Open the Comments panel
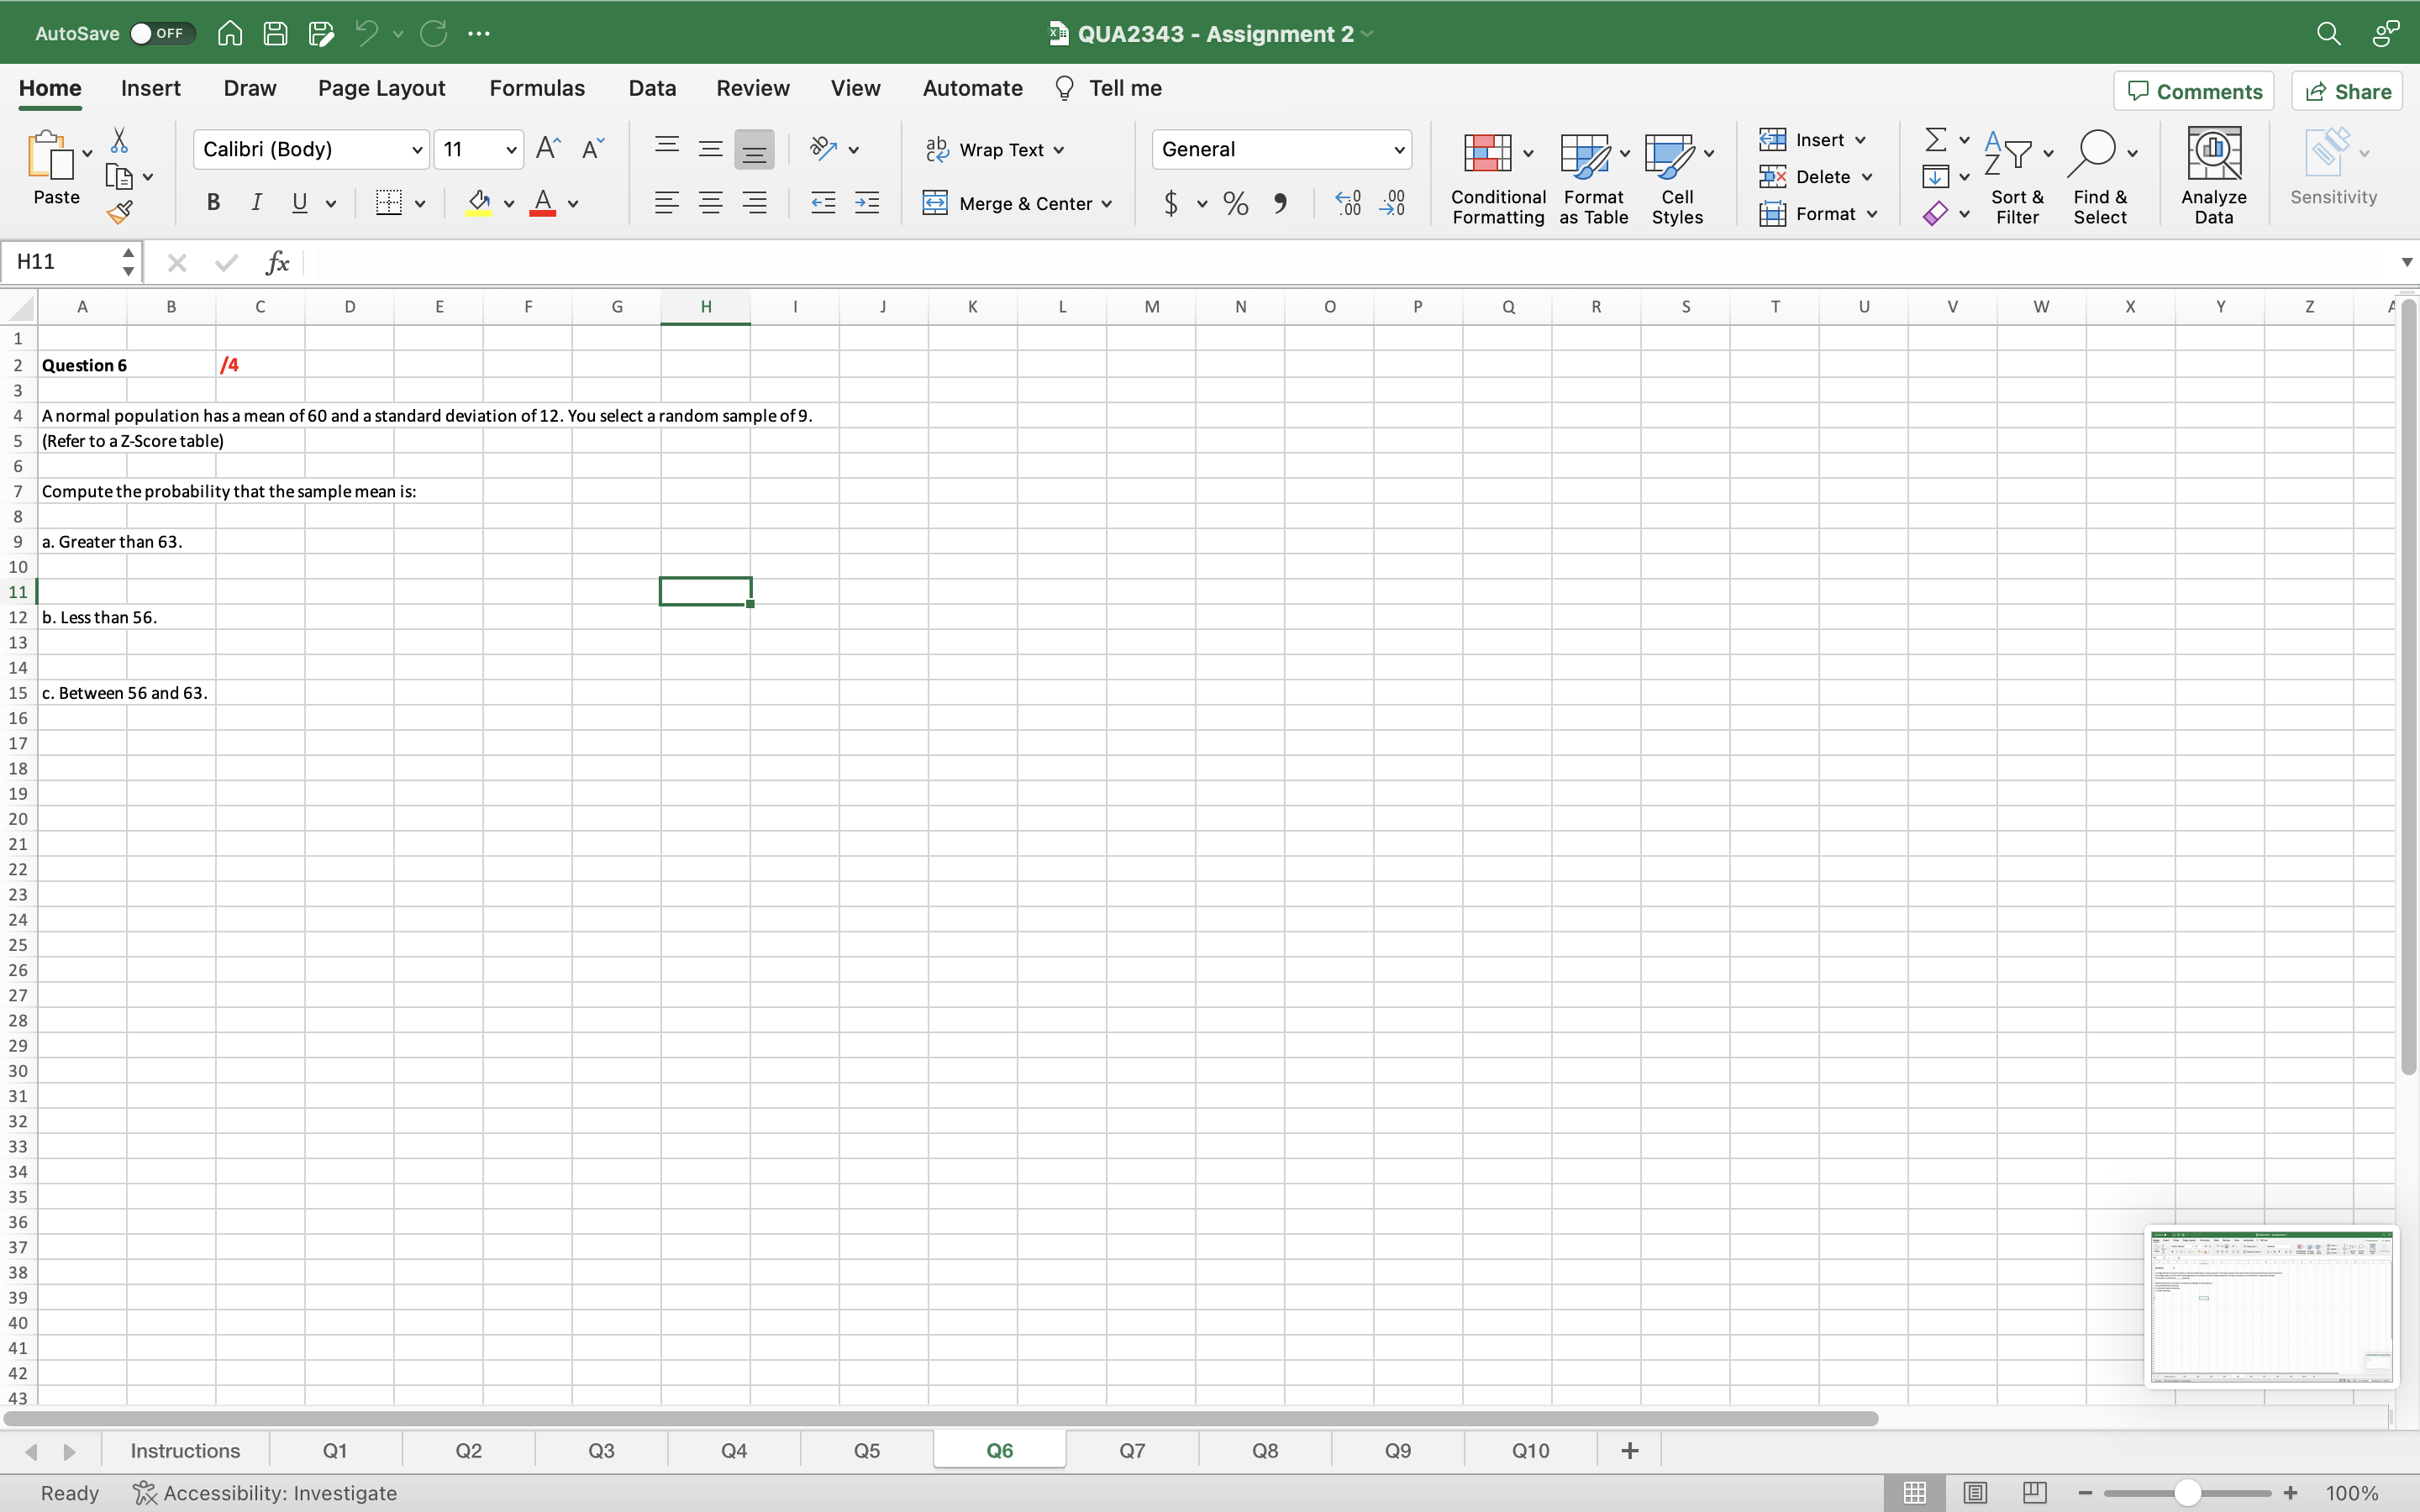This screenshot has height=1512, width=2420. tap(2193, 90)
